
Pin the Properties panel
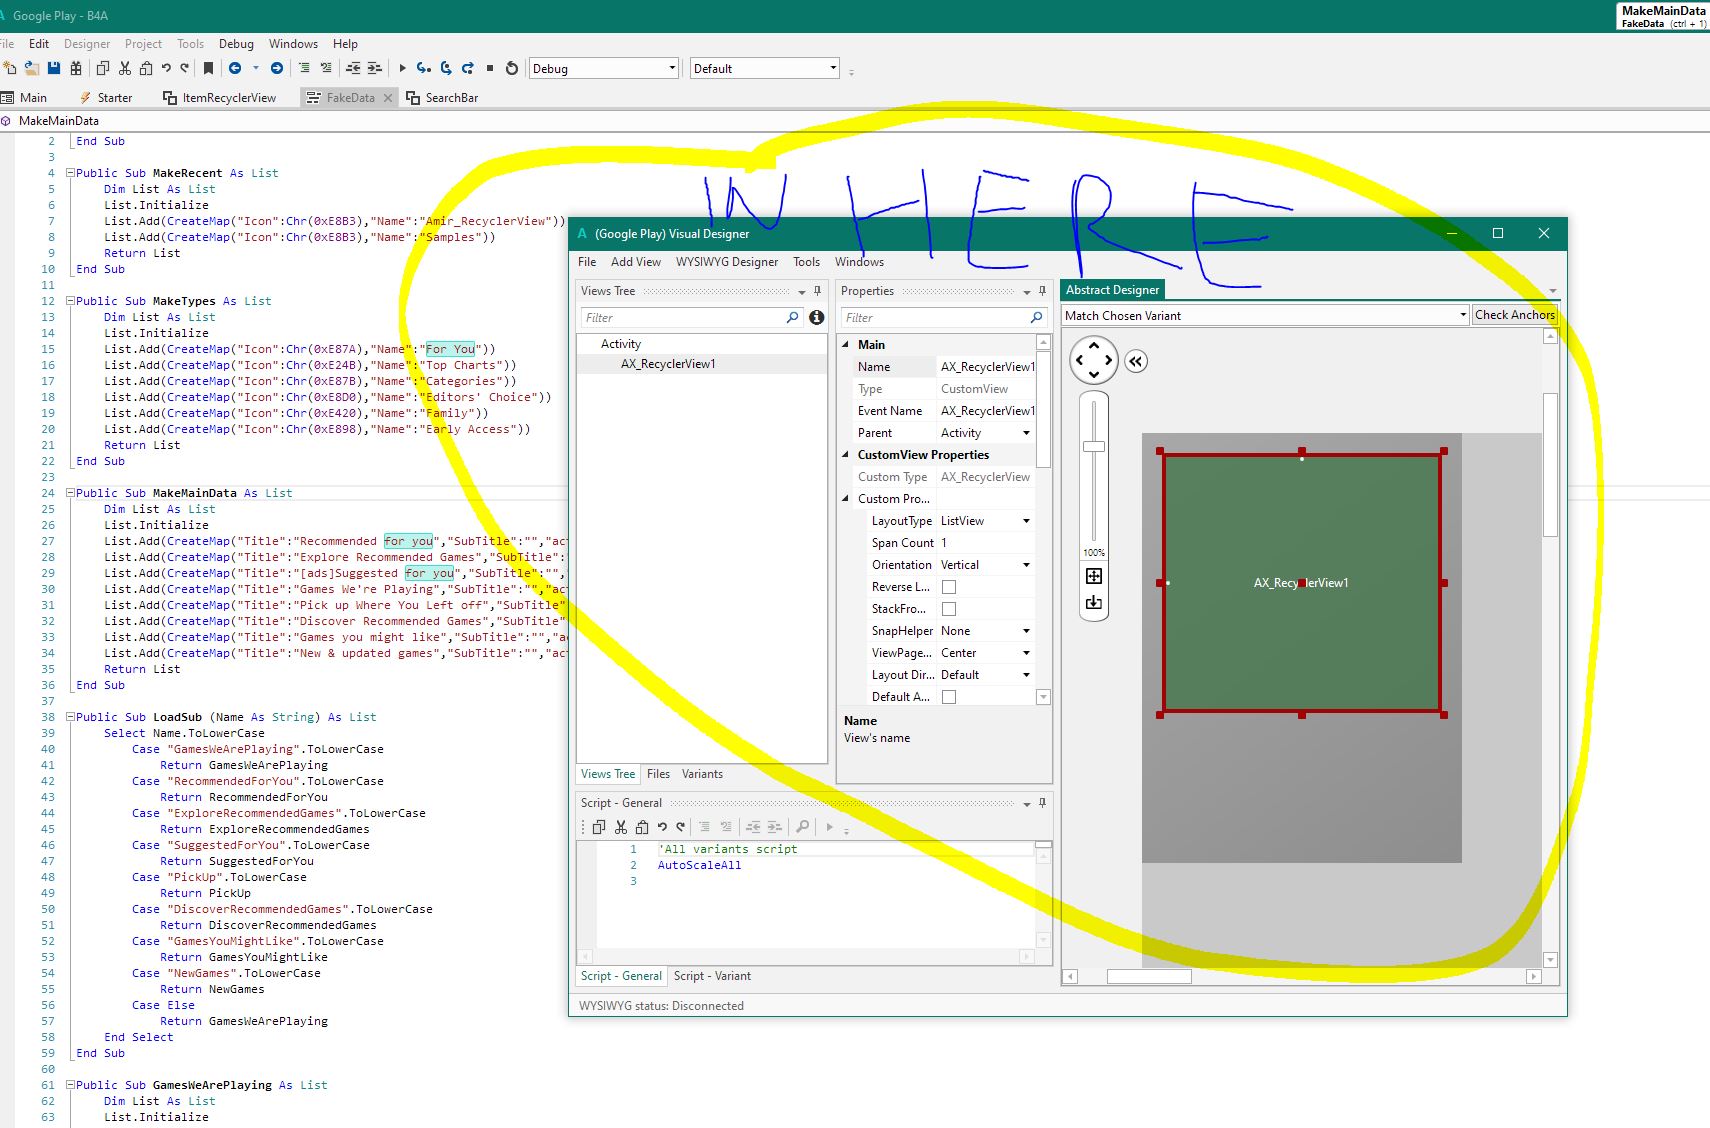1042,291
